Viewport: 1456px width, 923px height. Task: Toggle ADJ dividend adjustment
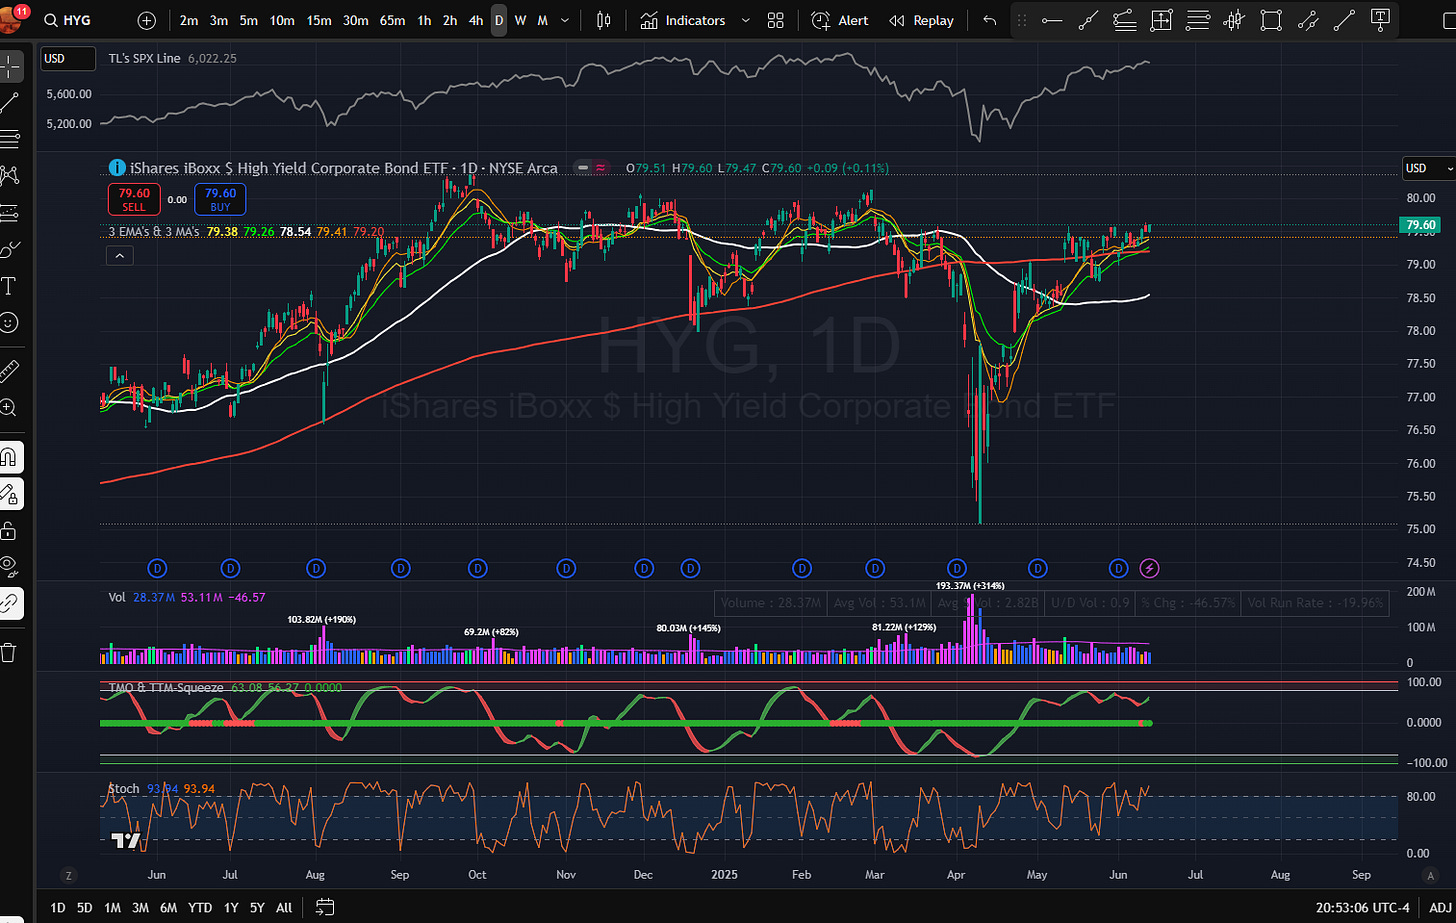1440,907
